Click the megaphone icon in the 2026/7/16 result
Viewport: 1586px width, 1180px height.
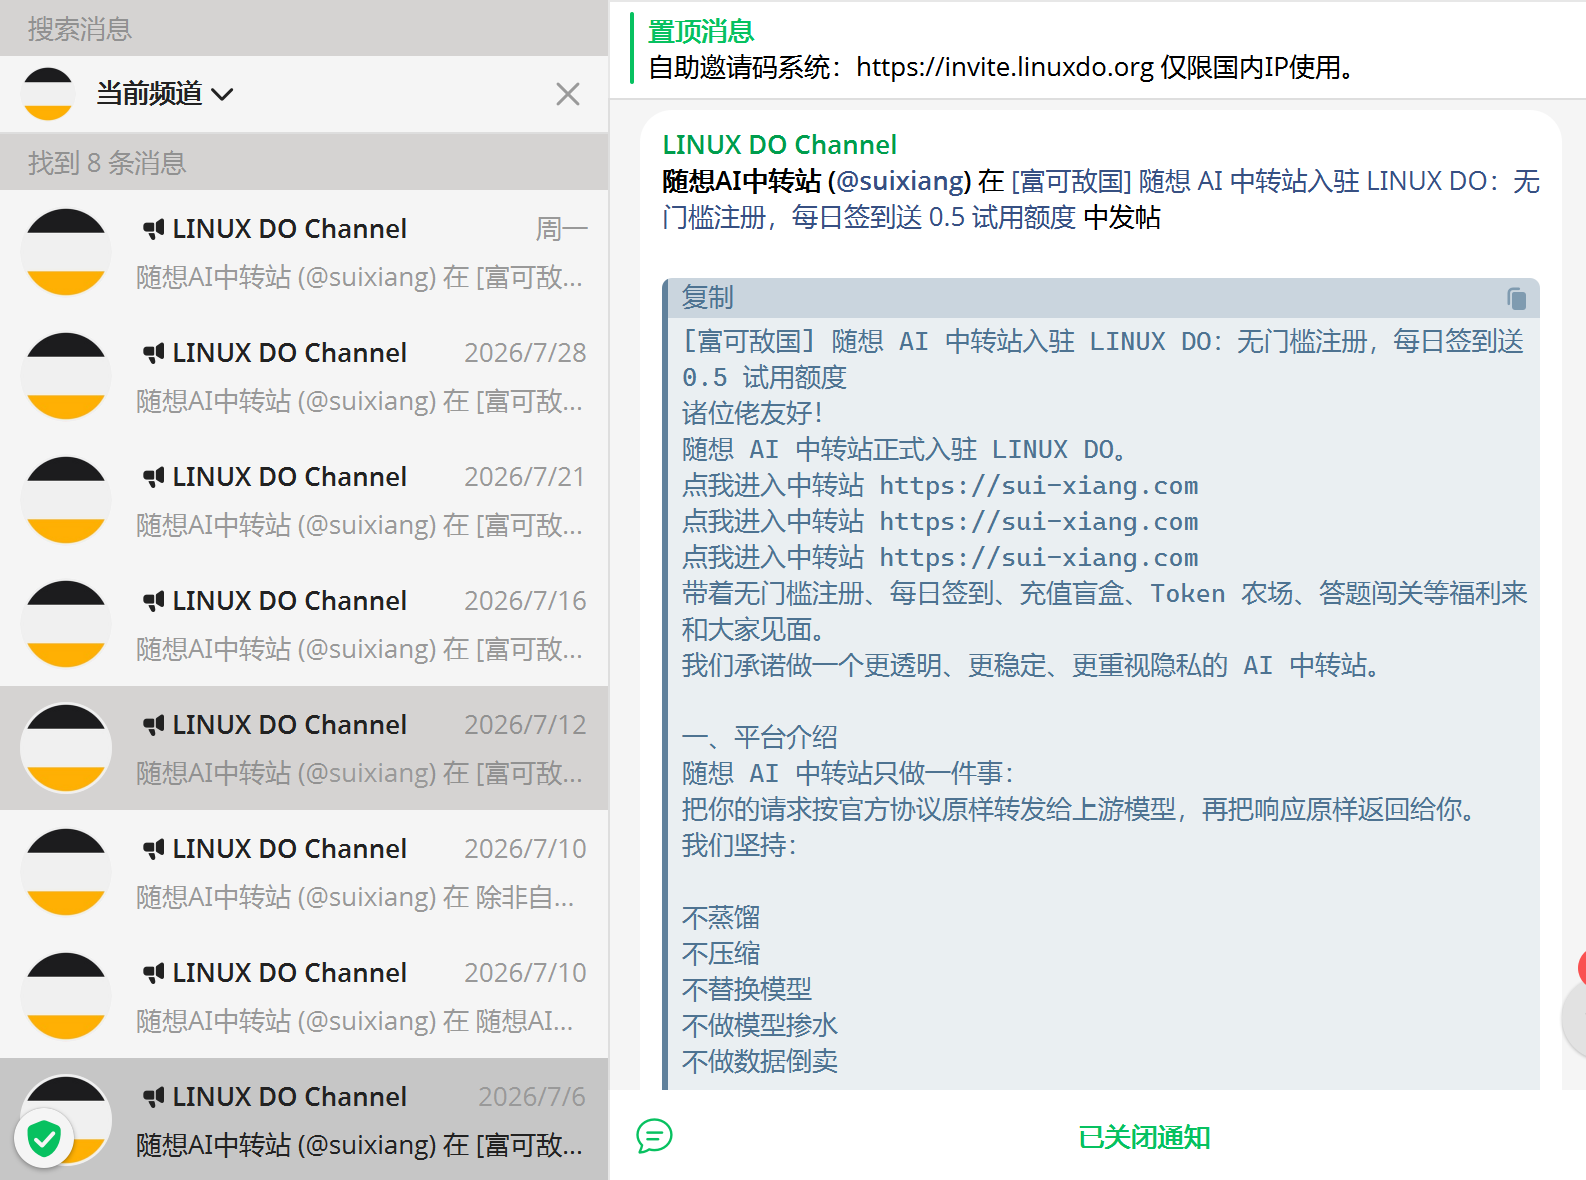[x=154, y=601]
